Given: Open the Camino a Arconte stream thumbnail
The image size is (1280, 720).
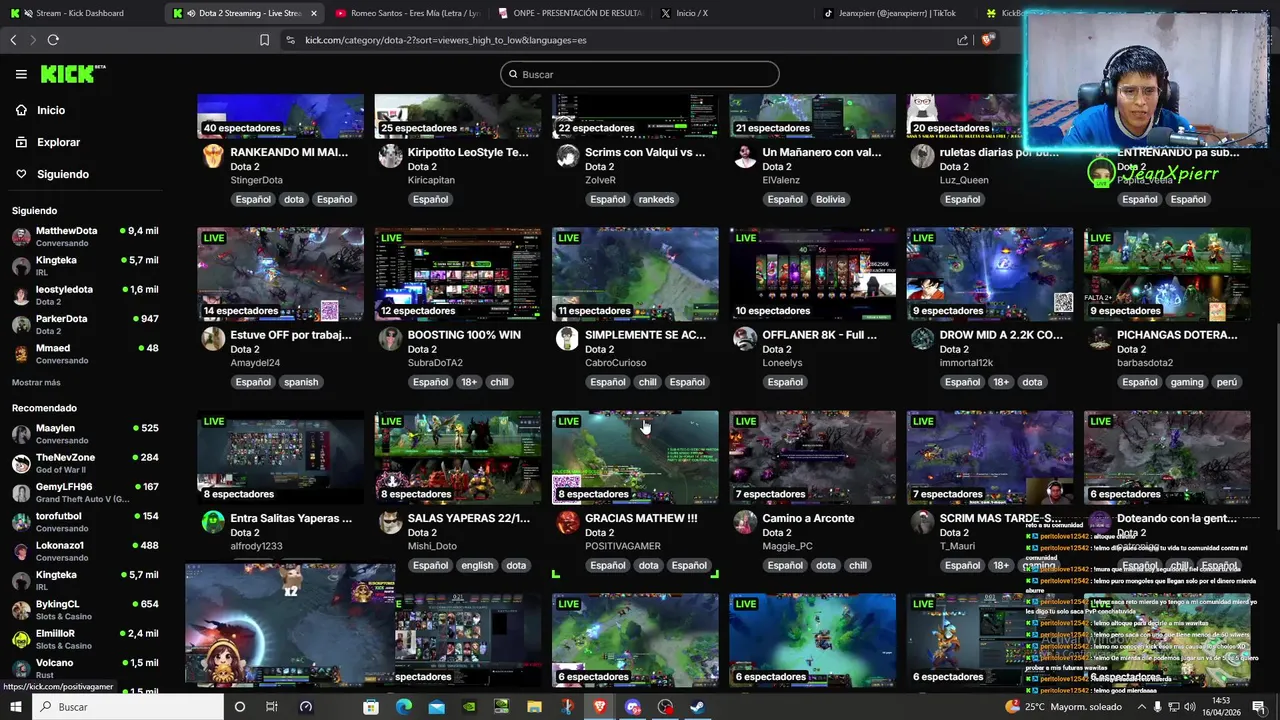Looking at the screenshot, I should coord(812,457).
